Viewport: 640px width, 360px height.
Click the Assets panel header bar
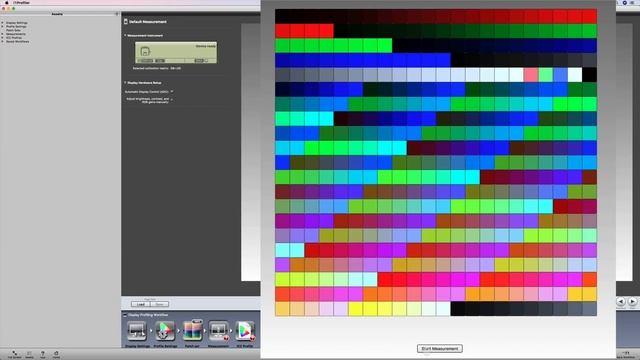(60, 14)
